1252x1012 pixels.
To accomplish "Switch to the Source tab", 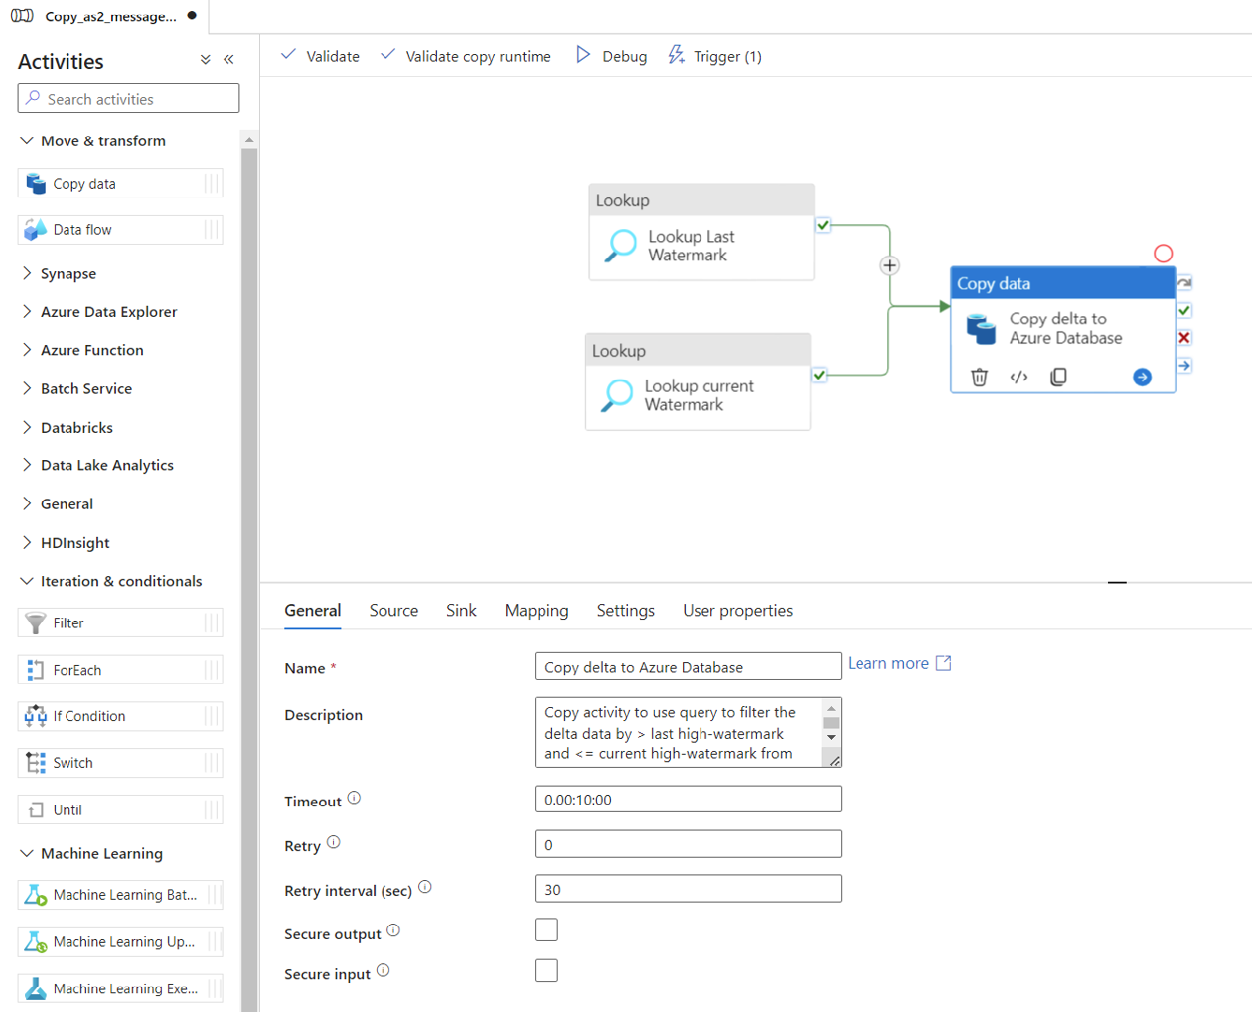I will click(x=393, y=610).
